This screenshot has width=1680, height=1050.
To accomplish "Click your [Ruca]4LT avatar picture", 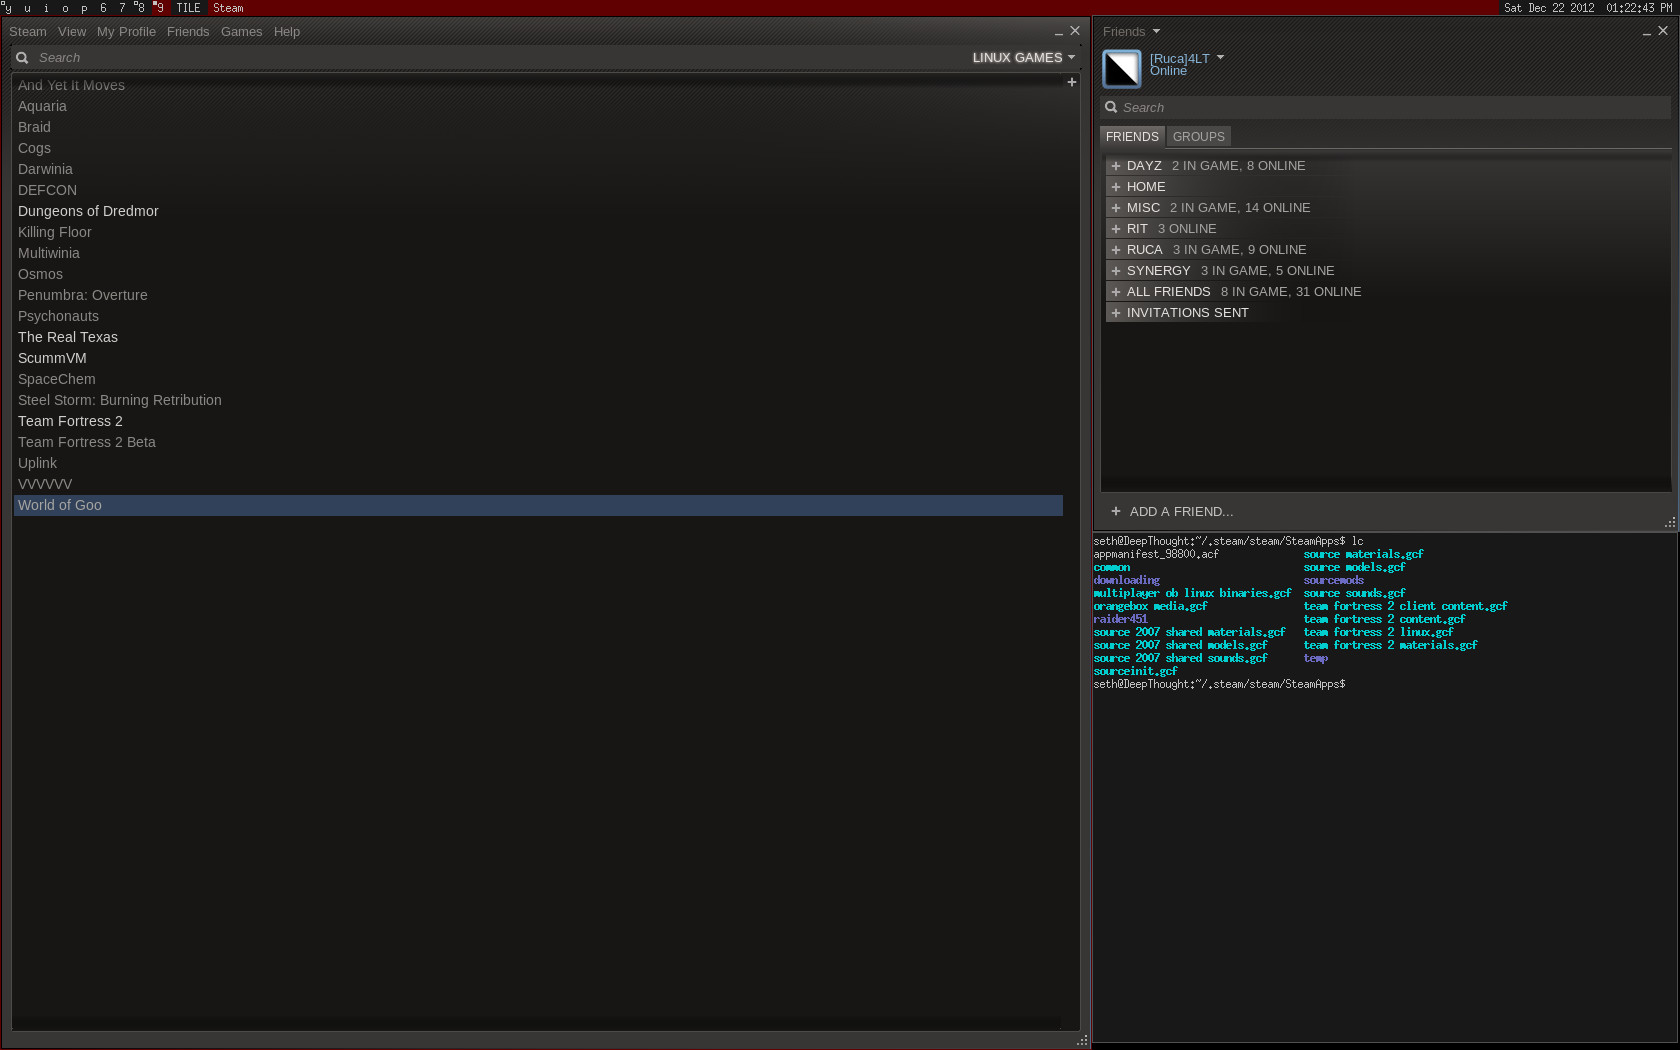I will point(1121,69).
